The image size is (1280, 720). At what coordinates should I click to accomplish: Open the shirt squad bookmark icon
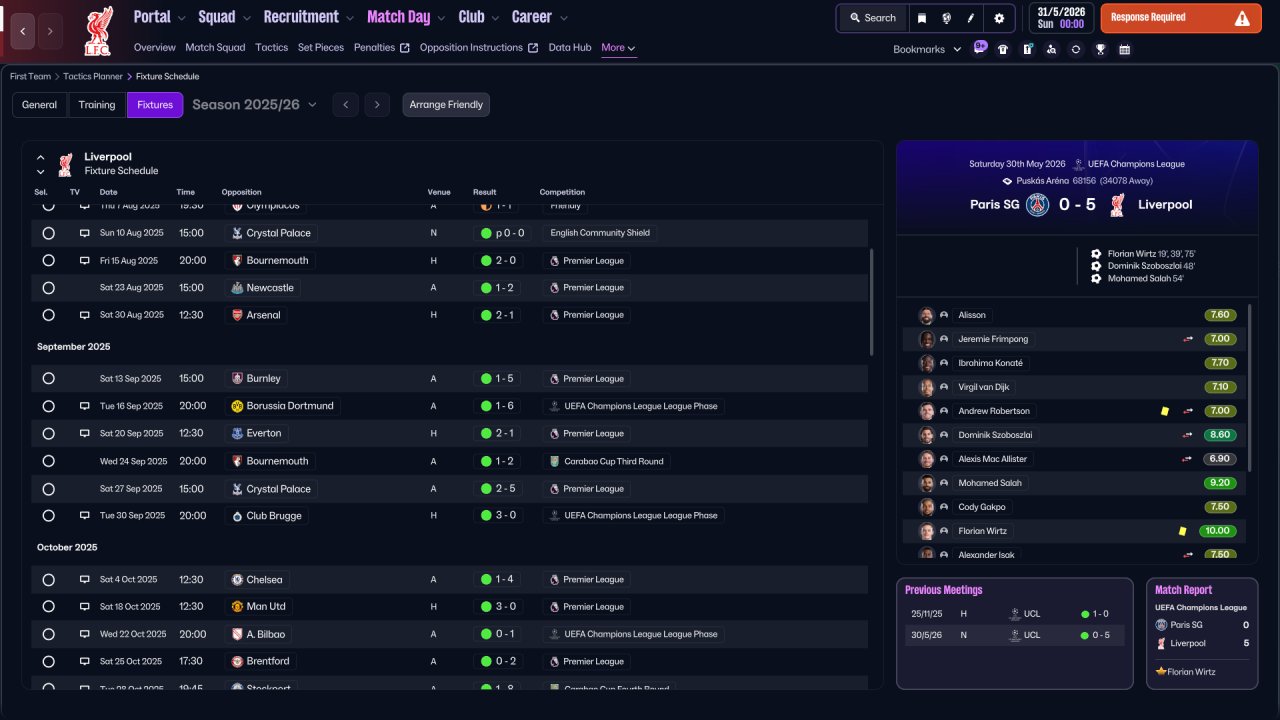tap(1003, 49)
